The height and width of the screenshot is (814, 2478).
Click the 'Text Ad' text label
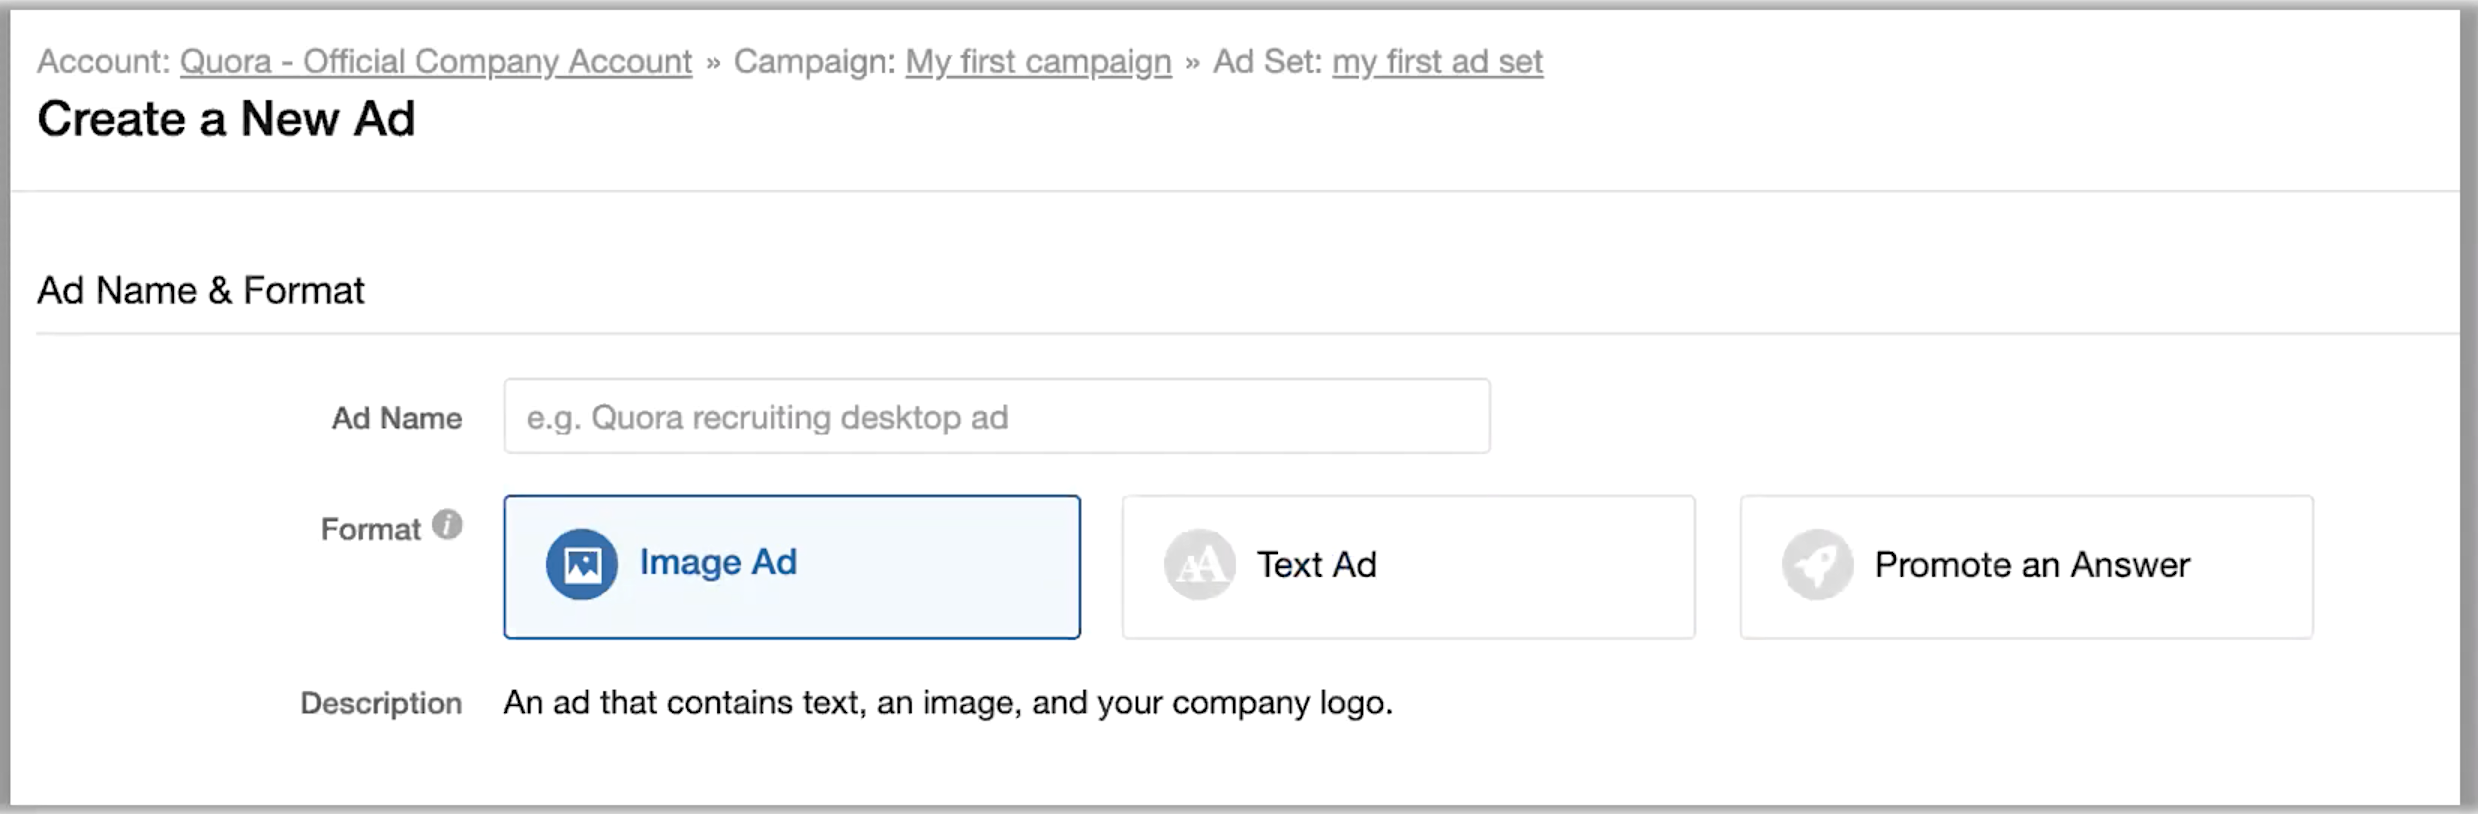(x=1316, y=565)
